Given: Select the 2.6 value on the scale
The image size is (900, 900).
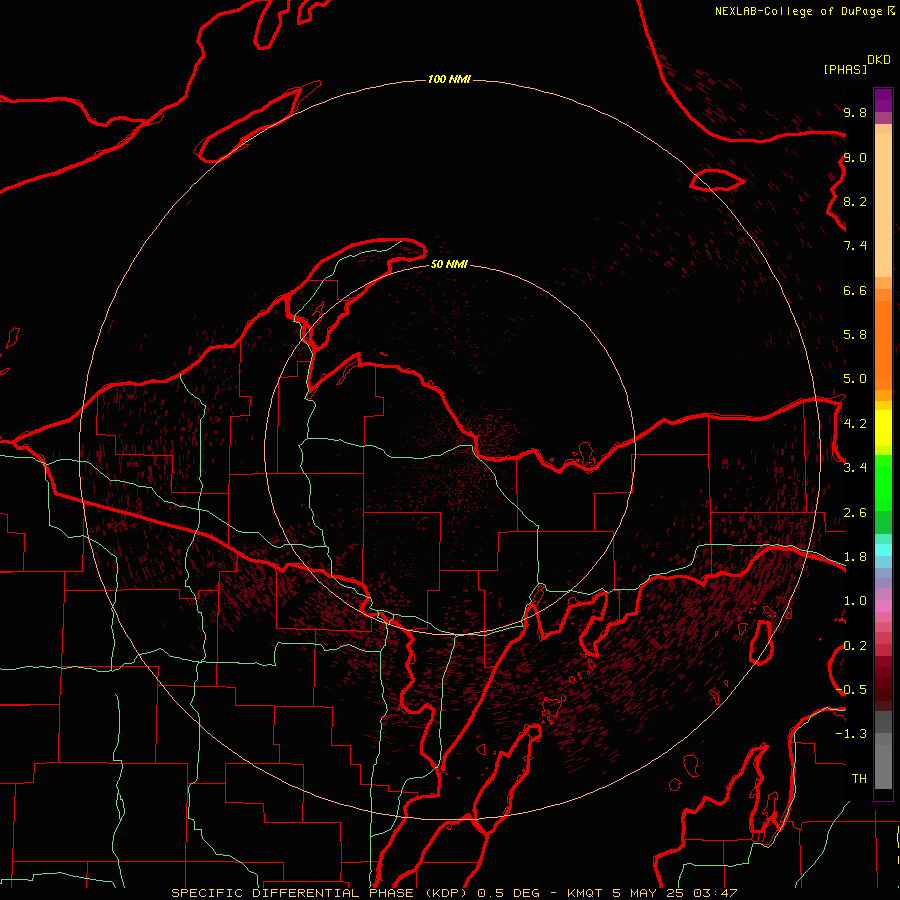Looking at the screenshot, I should pyautogui.click(x=855, y=513).
